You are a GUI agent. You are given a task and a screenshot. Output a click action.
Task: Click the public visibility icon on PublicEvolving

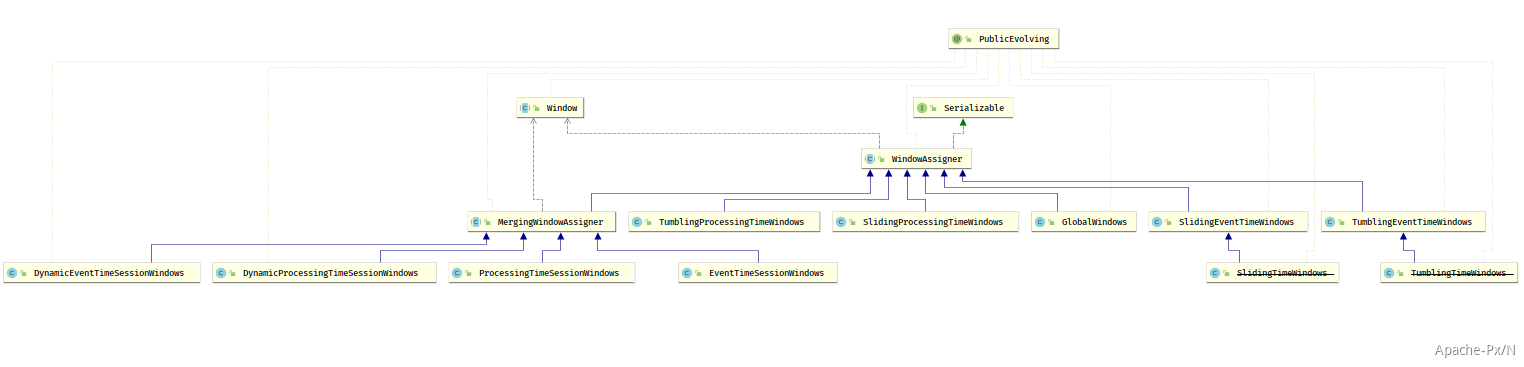point(969,39)
